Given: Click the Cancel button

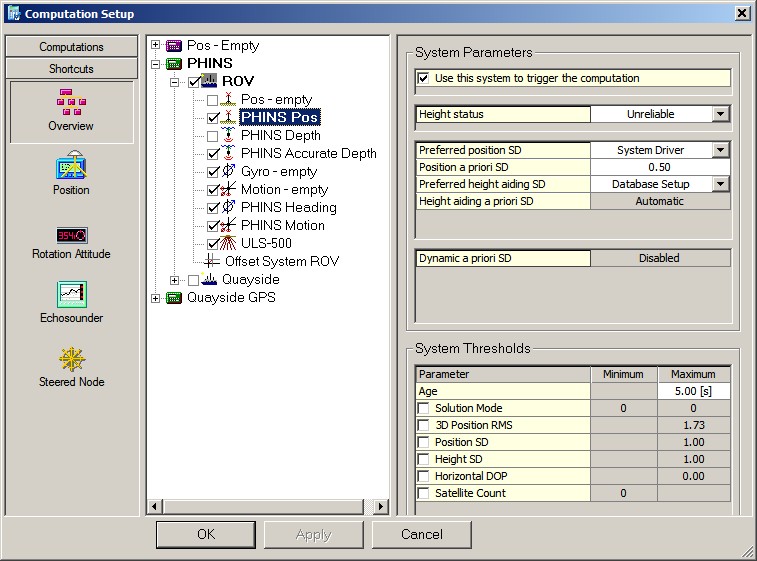Looking at the screenshot, I should [x=421, y=535].
